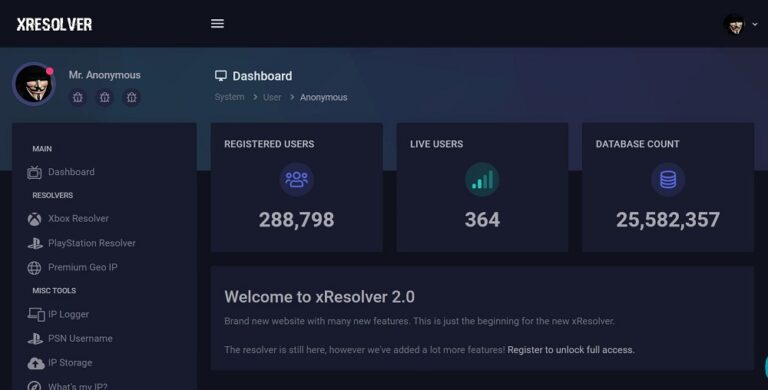Viewport: 768px width, 390px height.
Task: Select the 364 live users value
Action: pyautogui.click(x=482, y=219)
